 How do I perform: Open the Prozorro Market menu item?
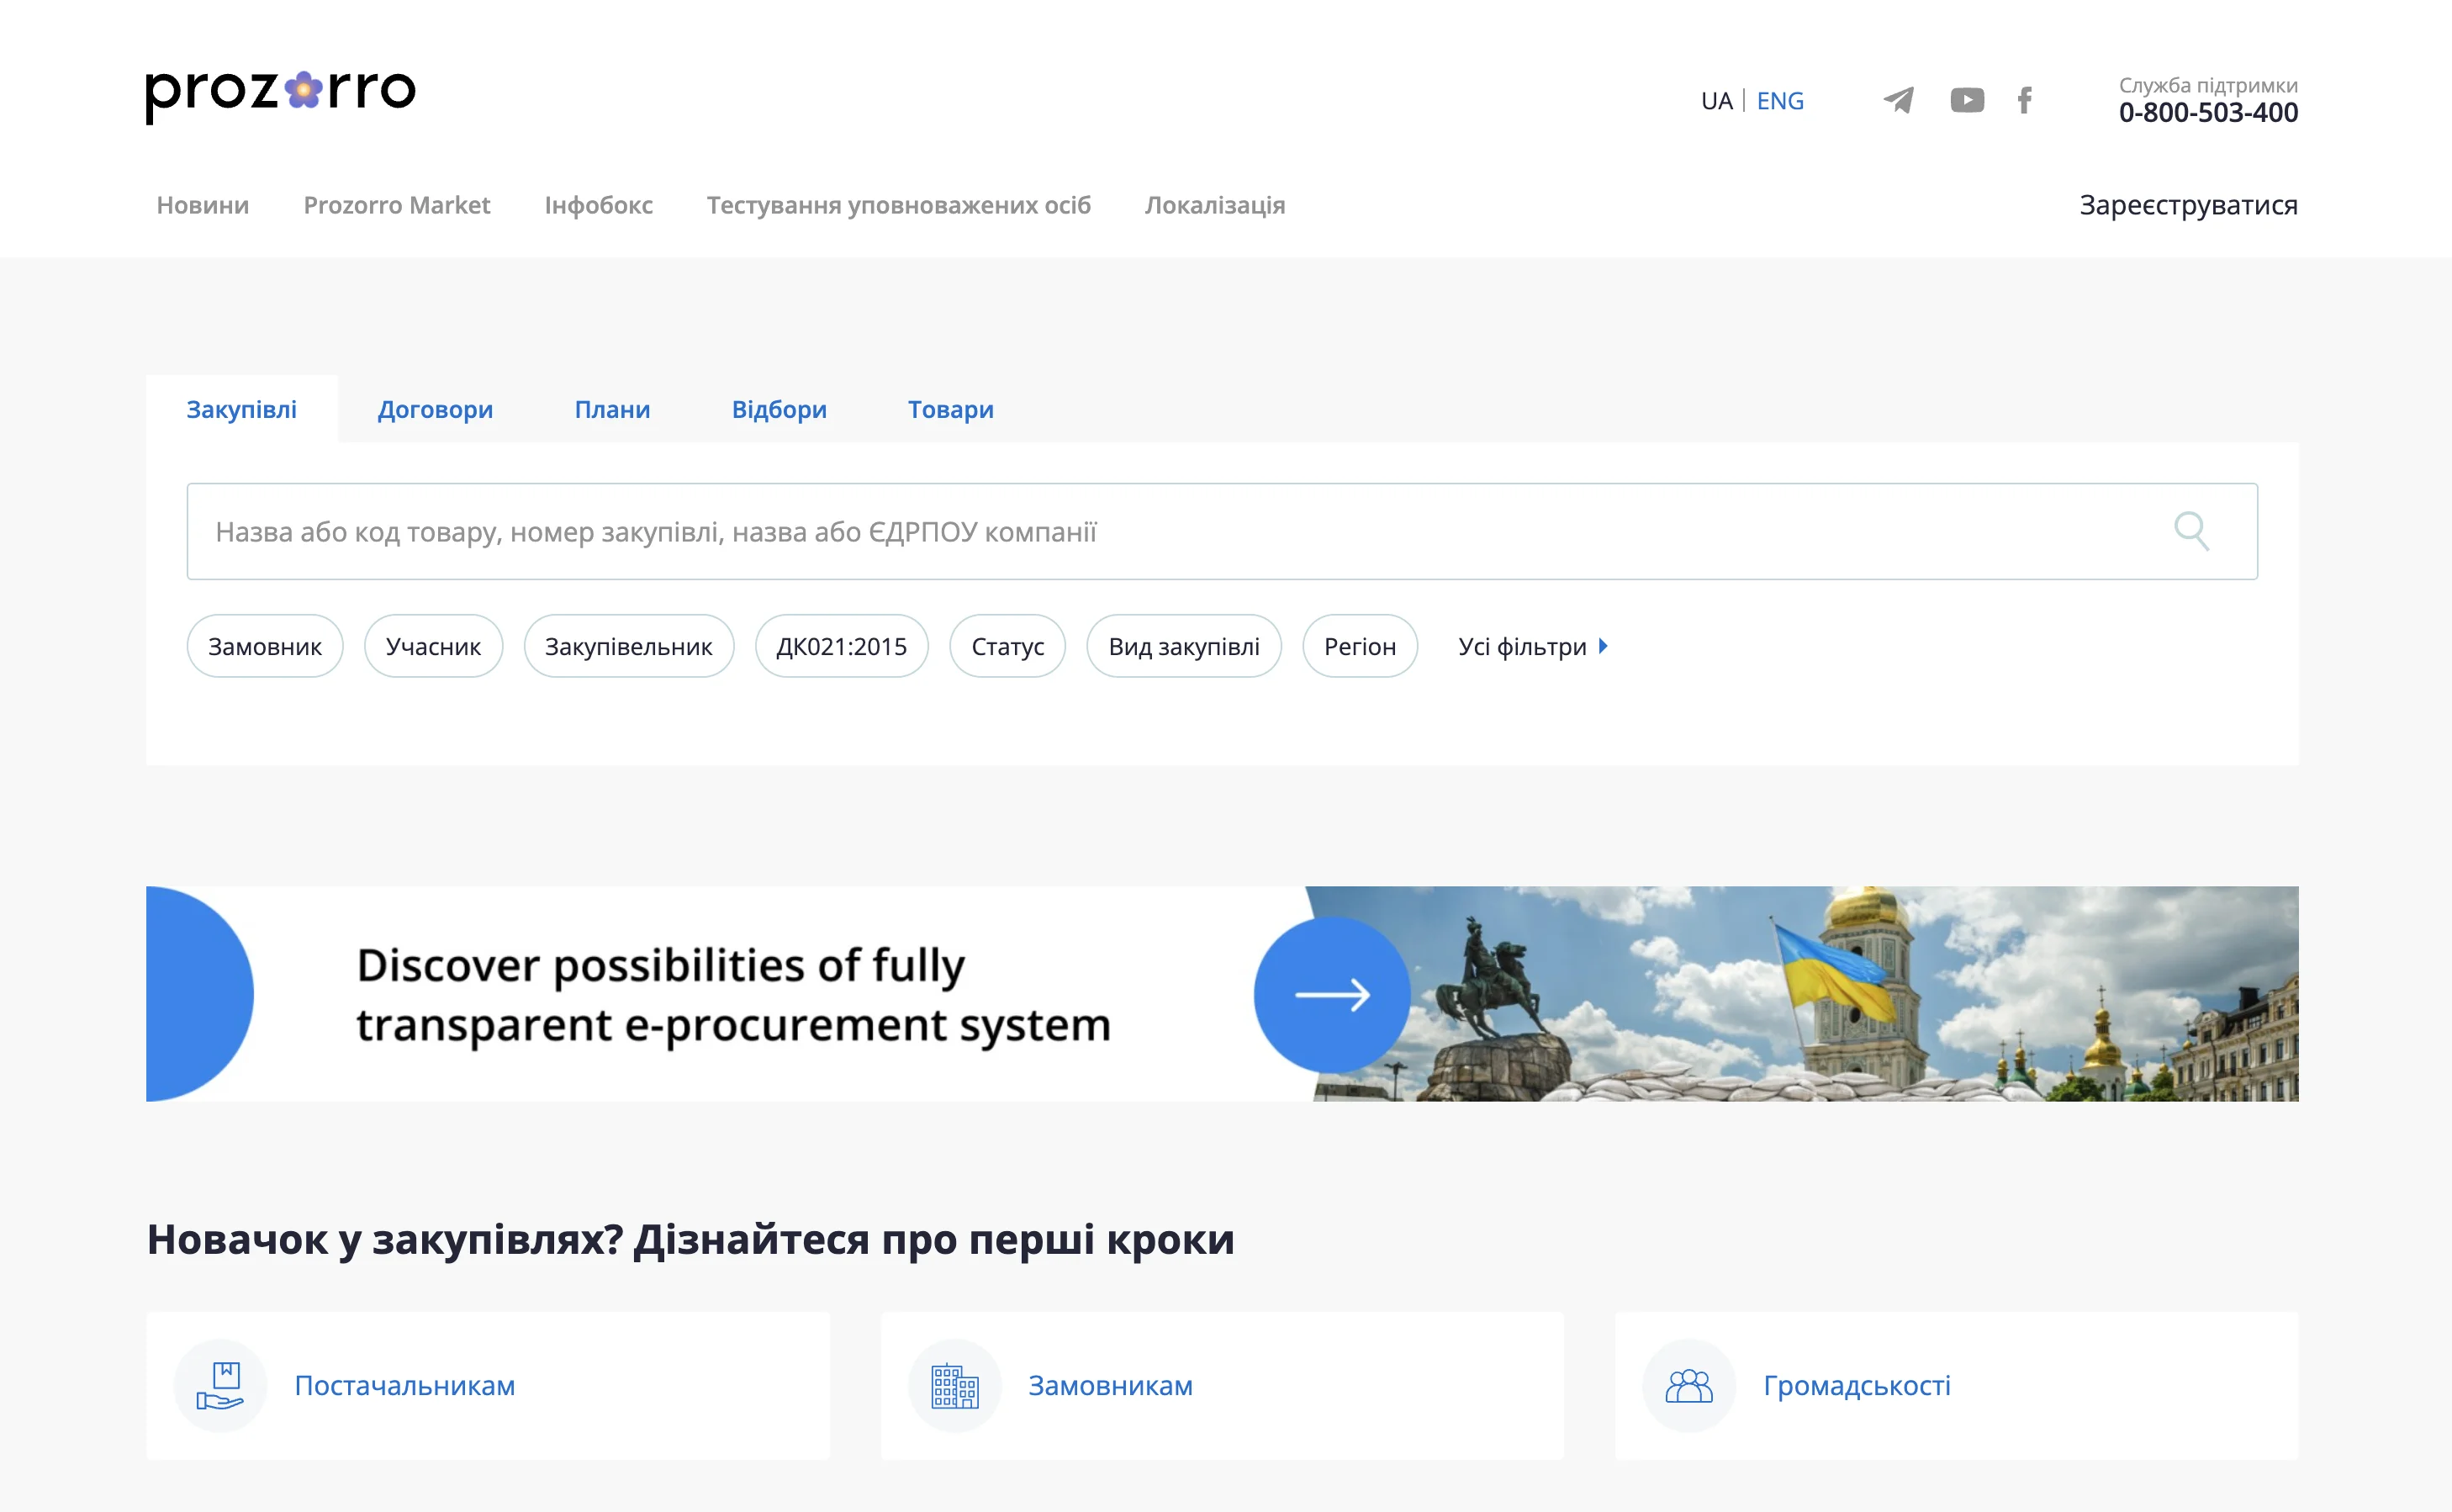(x=396, y=205)
